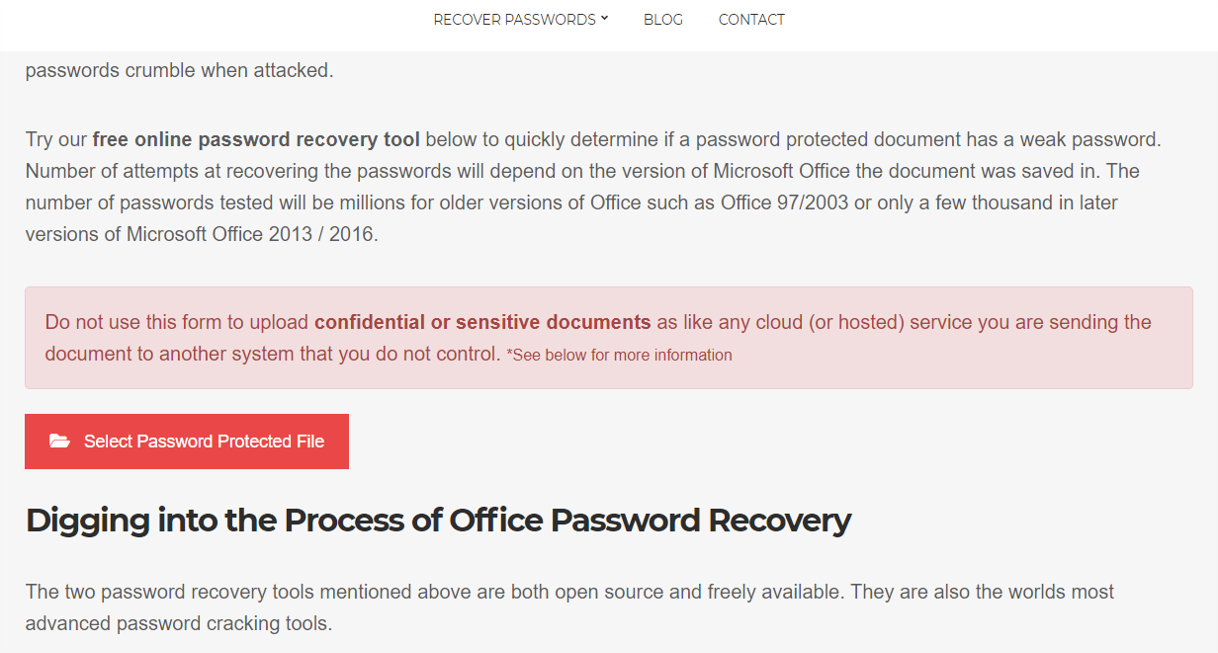Click the "*See below for more information" note

pos(619,355)
